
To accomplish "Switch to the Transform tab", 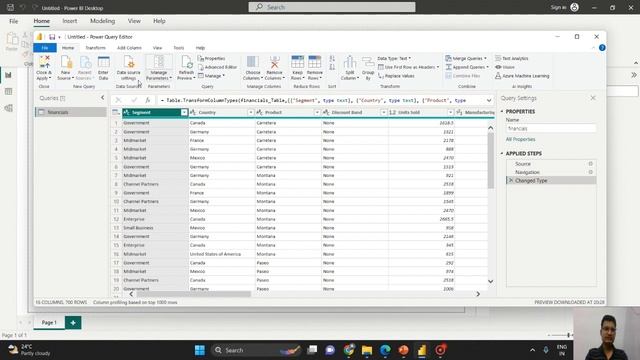I will pyautogui.click(x=95, y=48).
